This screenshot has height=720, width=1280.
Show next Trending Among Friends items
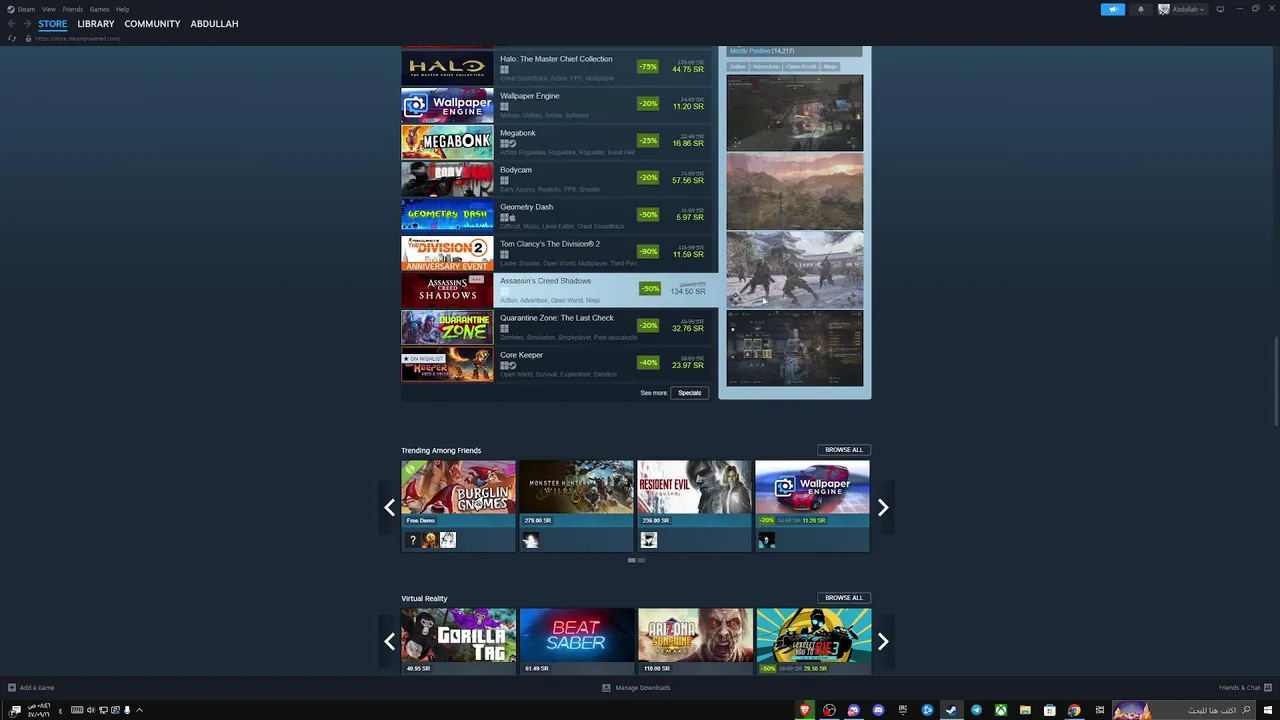(883, 508)
